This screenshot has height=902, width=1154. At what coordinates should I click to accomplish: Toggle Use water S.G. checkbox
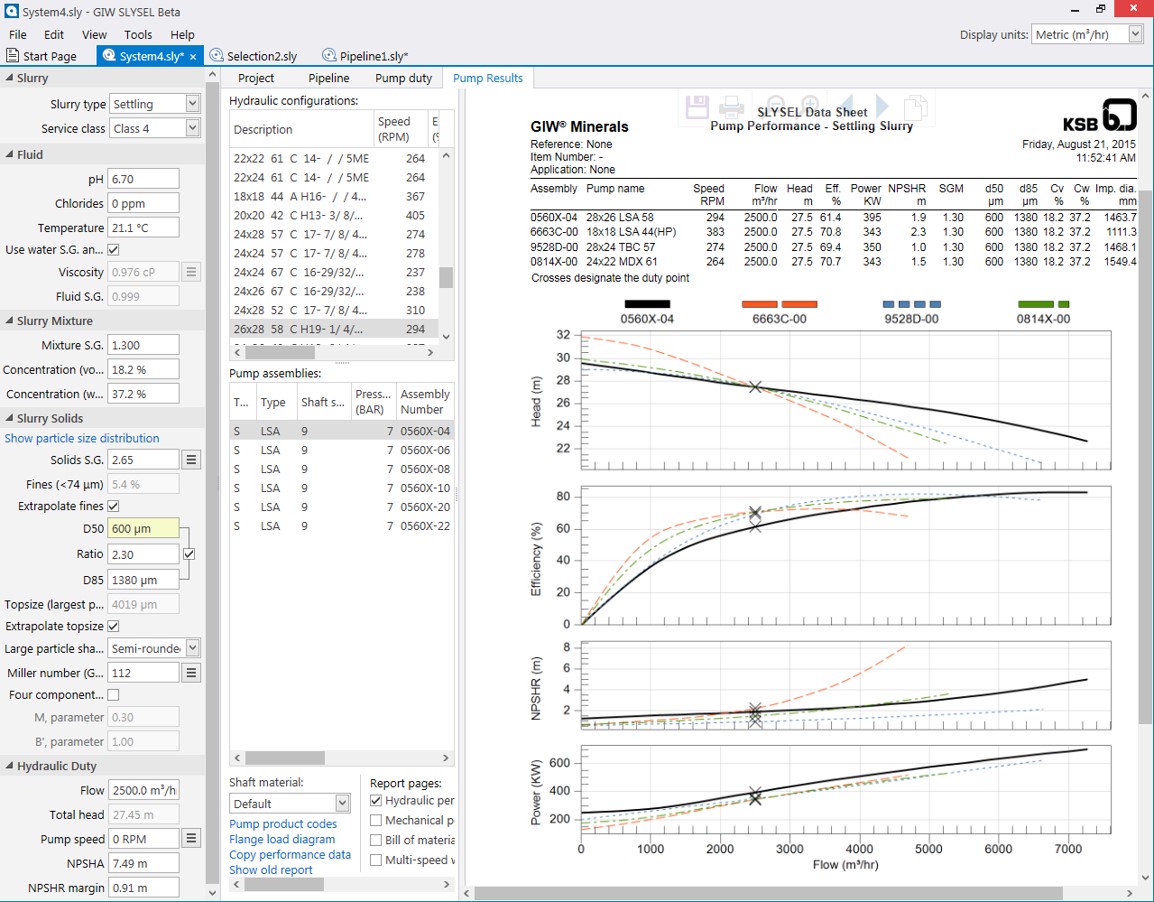113,249
